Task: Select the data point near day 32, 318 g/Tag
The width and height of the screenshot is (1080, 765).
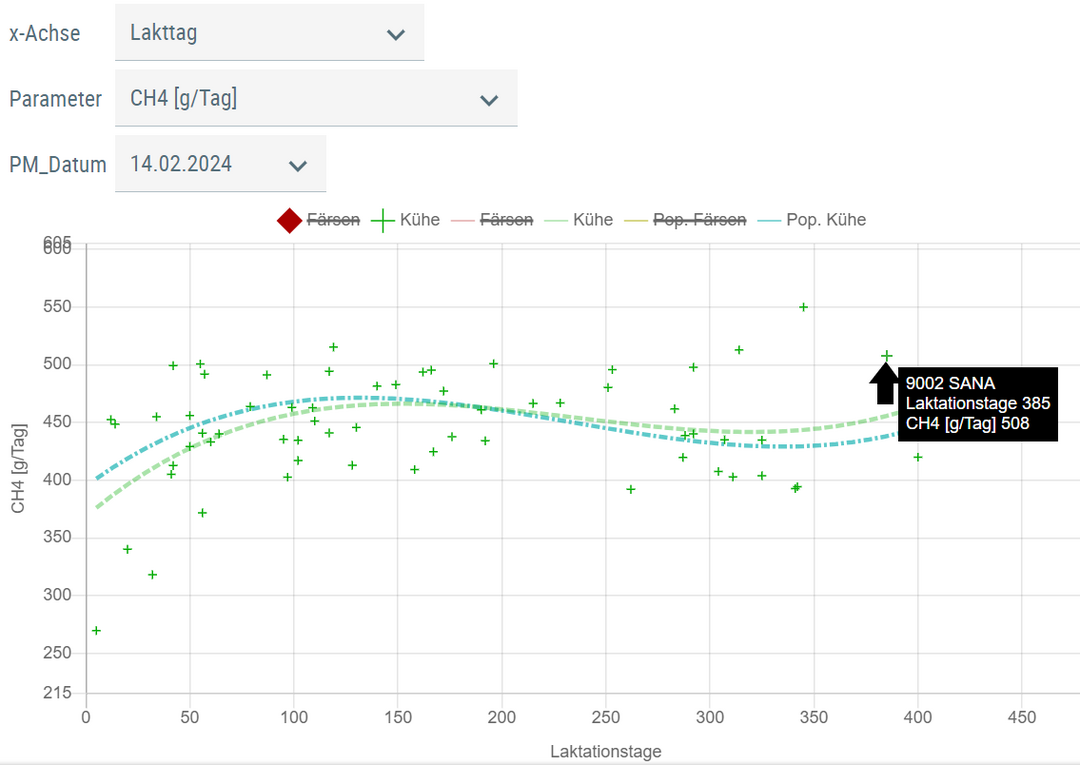Action: [152, 574]
